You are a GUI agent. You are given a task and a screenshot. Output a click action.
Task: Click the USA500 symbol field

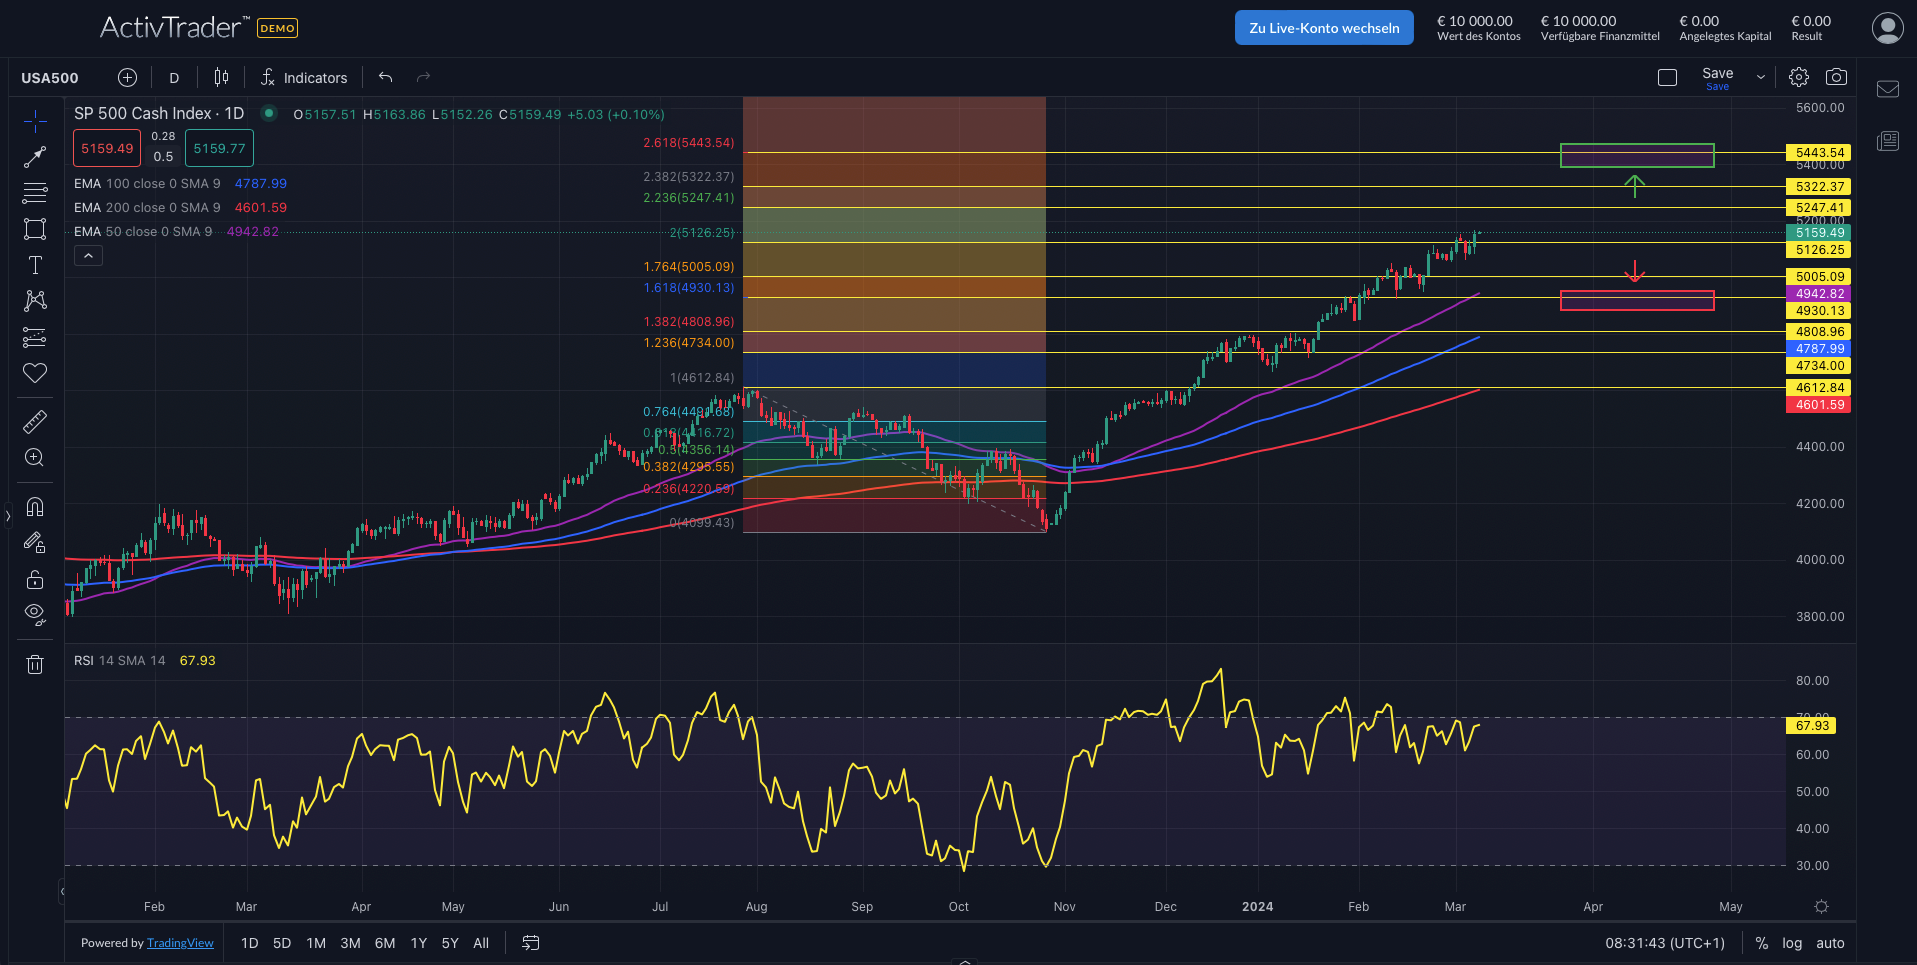pyautogui.click(x=49, y=77)
